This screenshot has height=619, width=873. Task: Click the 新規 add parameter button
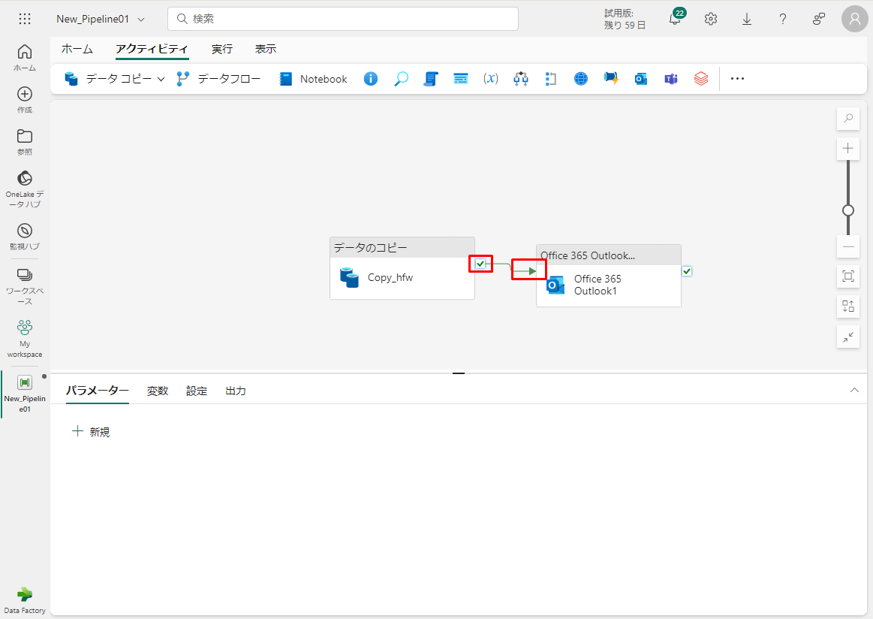coord(91,432)
